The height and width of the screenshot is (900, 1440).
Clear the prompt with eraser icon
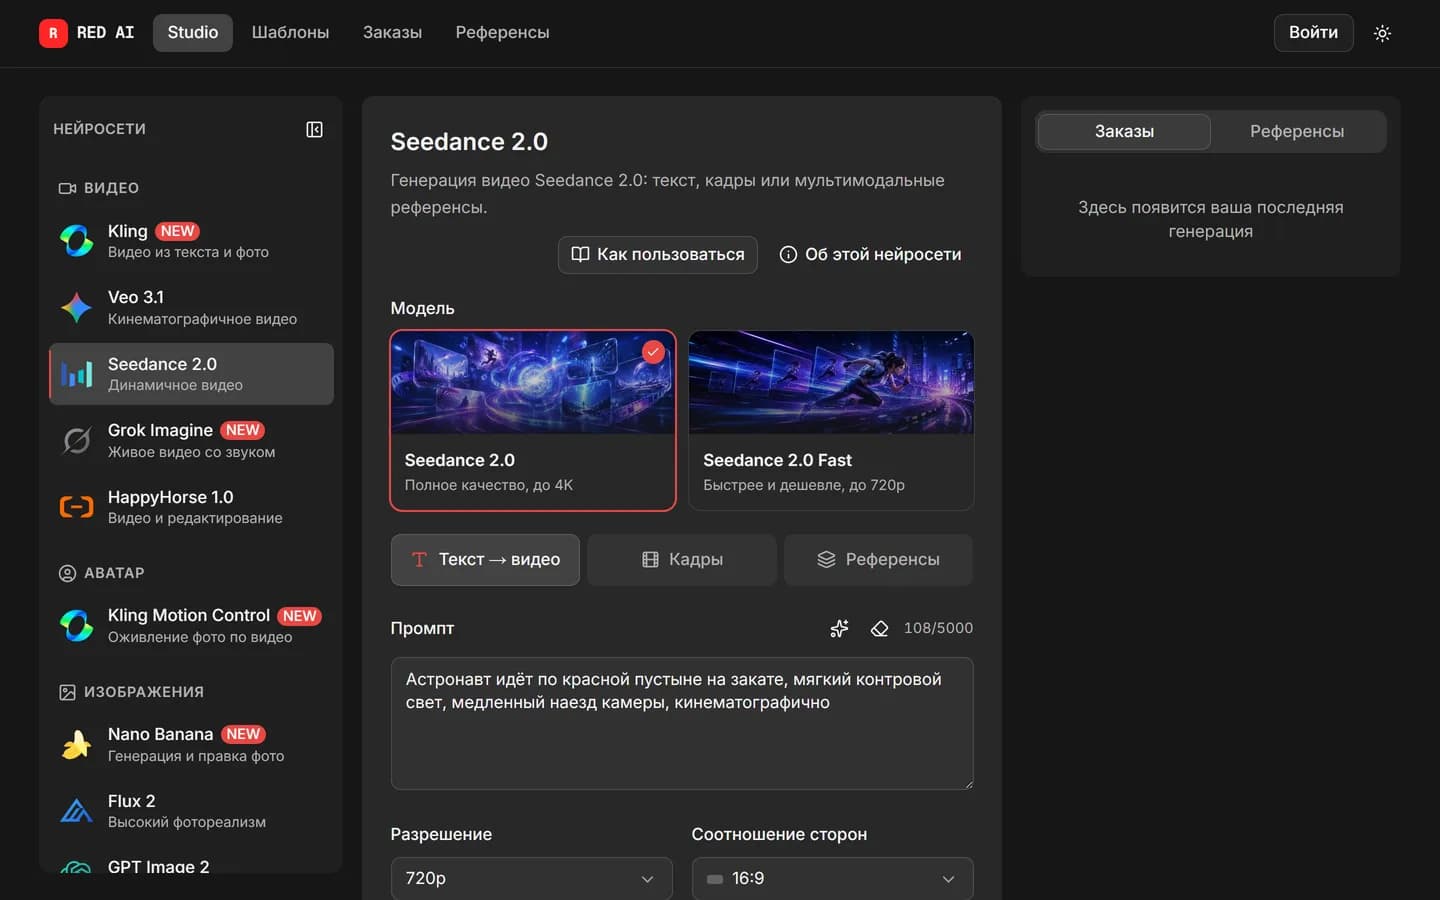click(879, 628)
